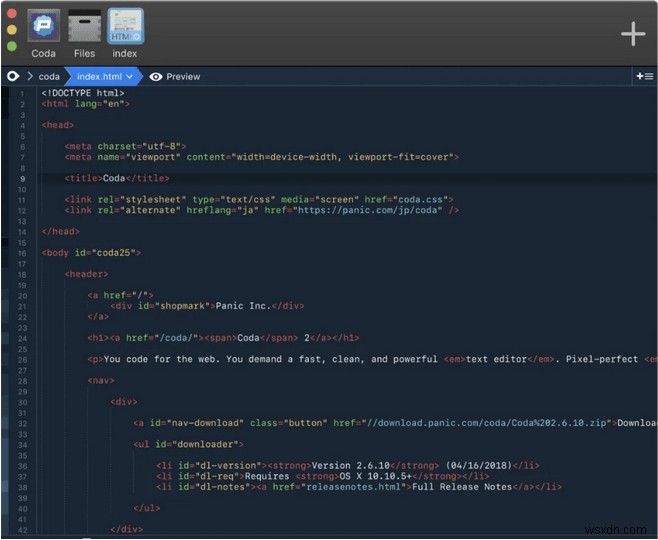Select the coda breadcrumb segment

pyautogui.click(x=49, y=76)
